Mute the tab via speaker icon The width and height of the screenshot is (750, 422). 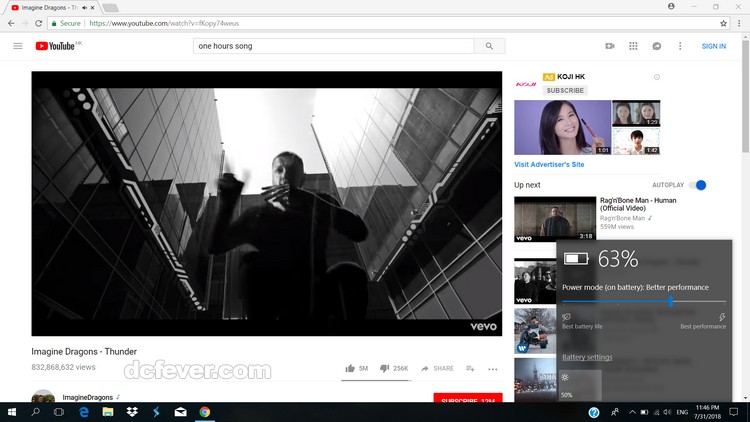tap(85, 8)
